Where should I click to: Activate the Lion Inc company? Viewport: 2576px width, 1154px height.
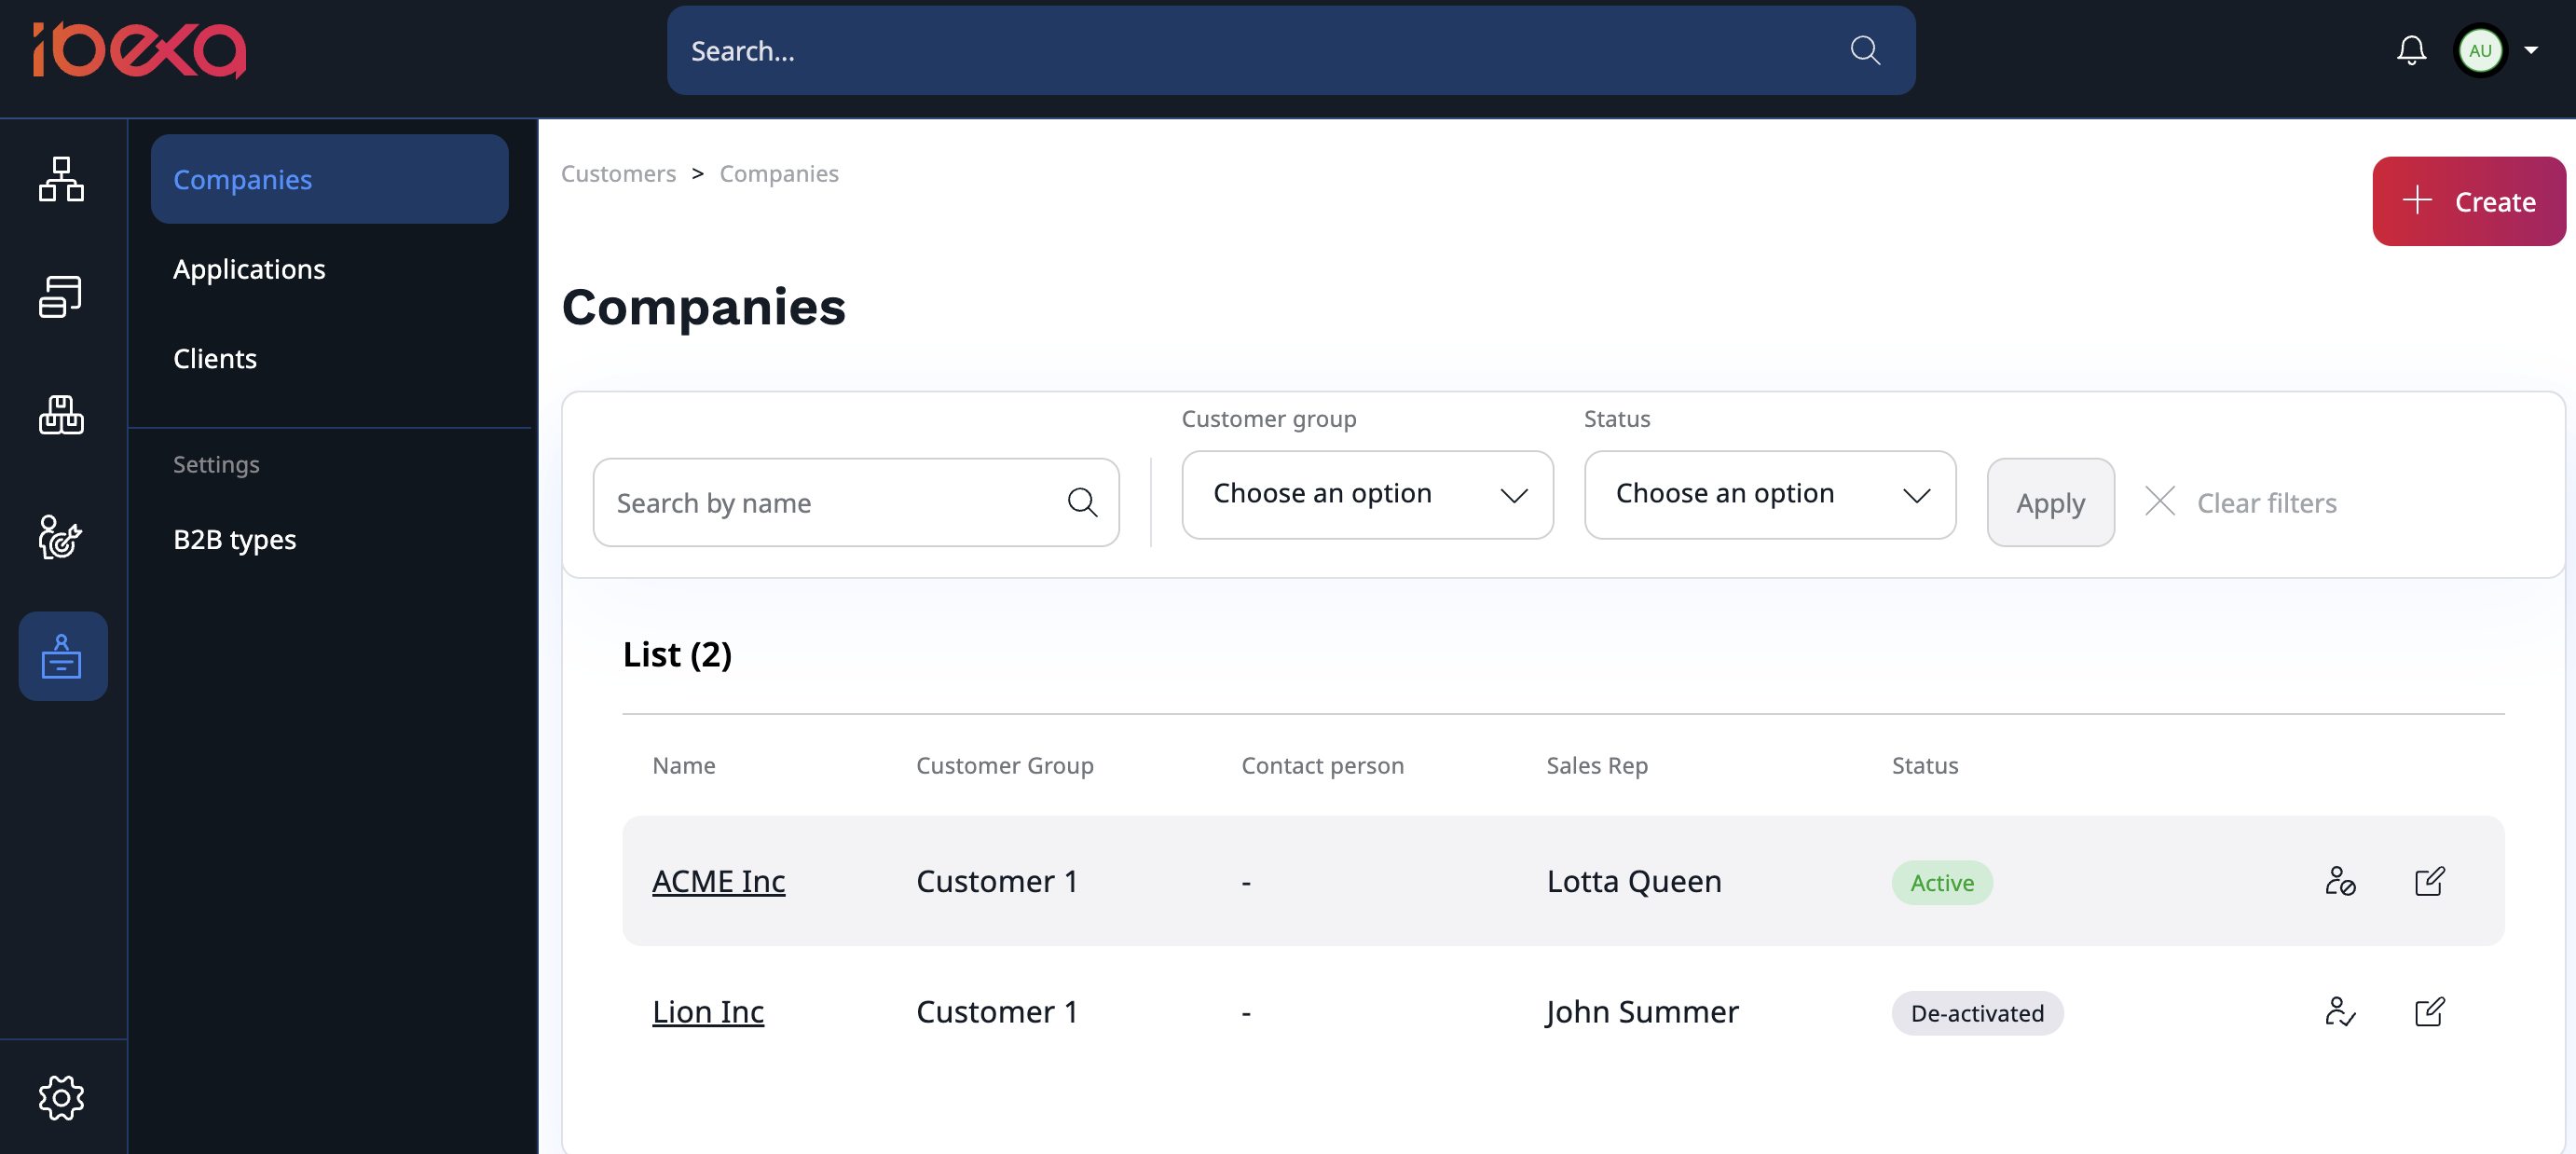coord(2340,1012)
